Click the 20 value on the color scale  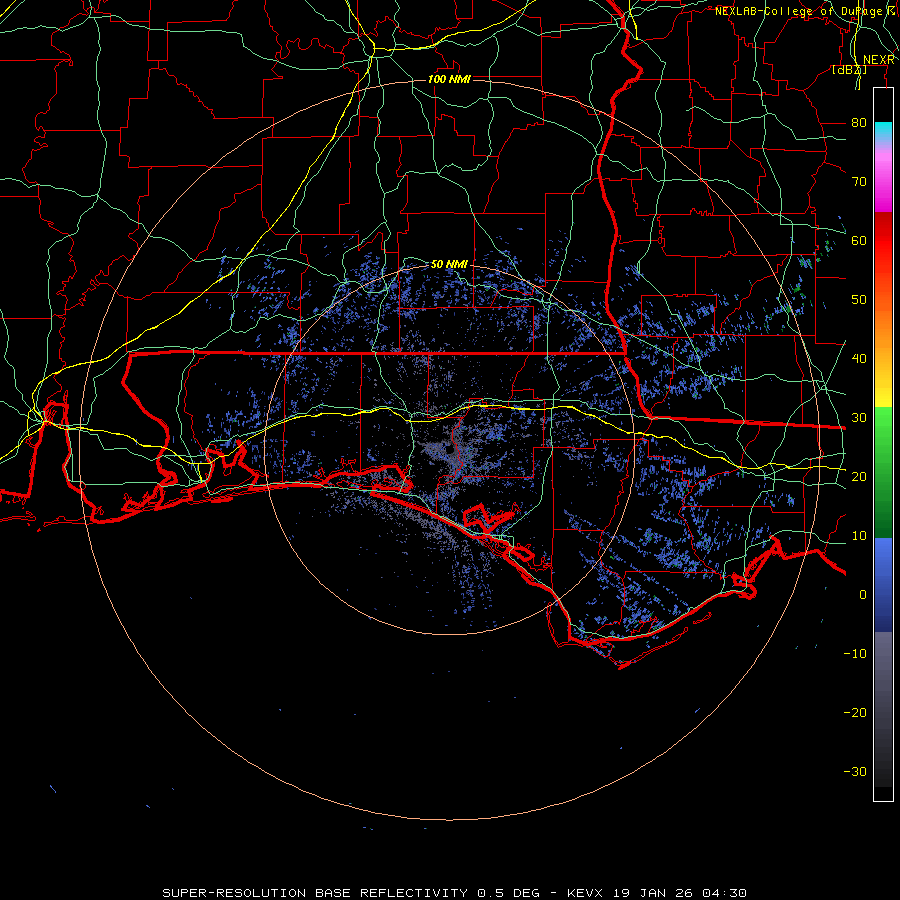coord(859,476)
